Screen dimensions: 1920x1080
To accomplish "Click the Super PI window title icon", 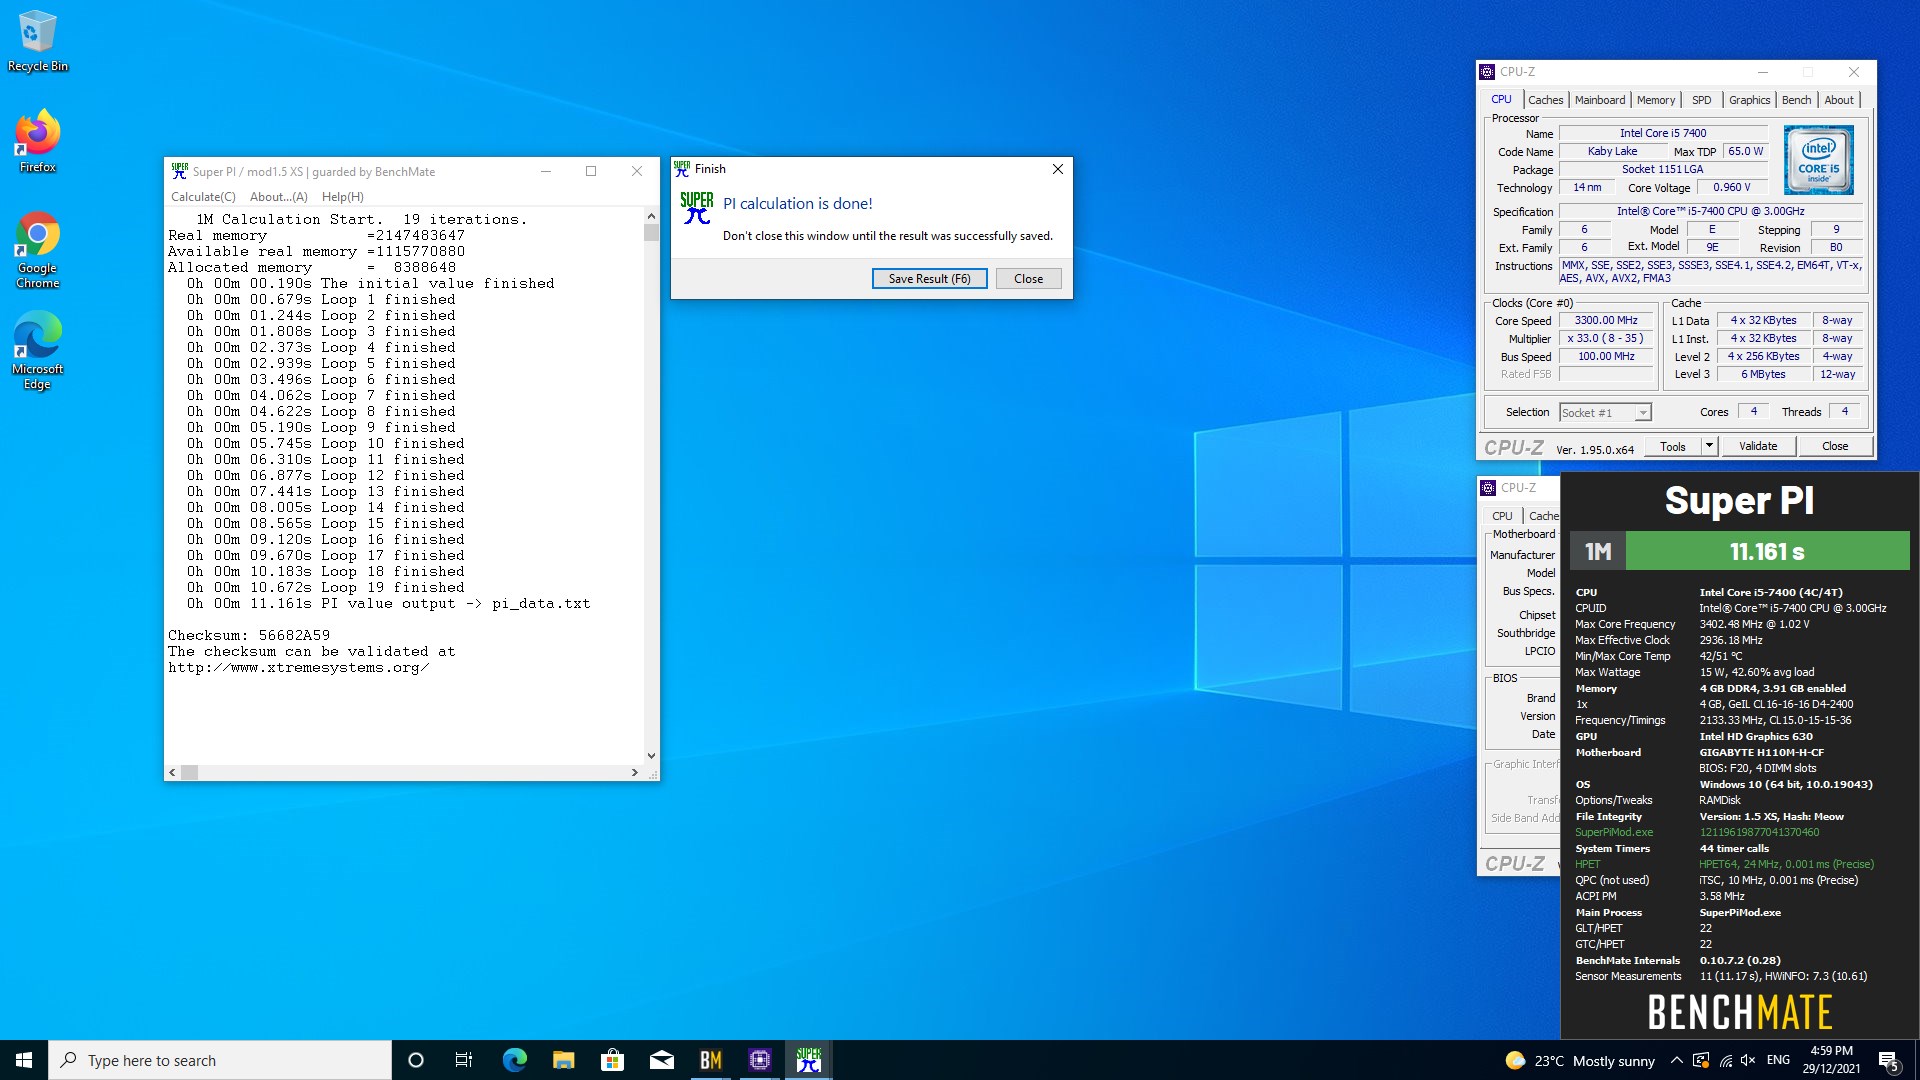I will (179, 171).
